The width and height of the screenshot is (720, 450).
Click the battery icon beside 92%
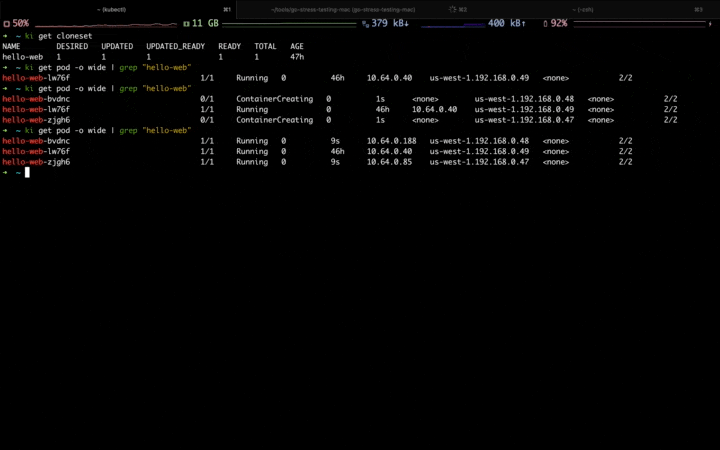click(x=546, y=23)
